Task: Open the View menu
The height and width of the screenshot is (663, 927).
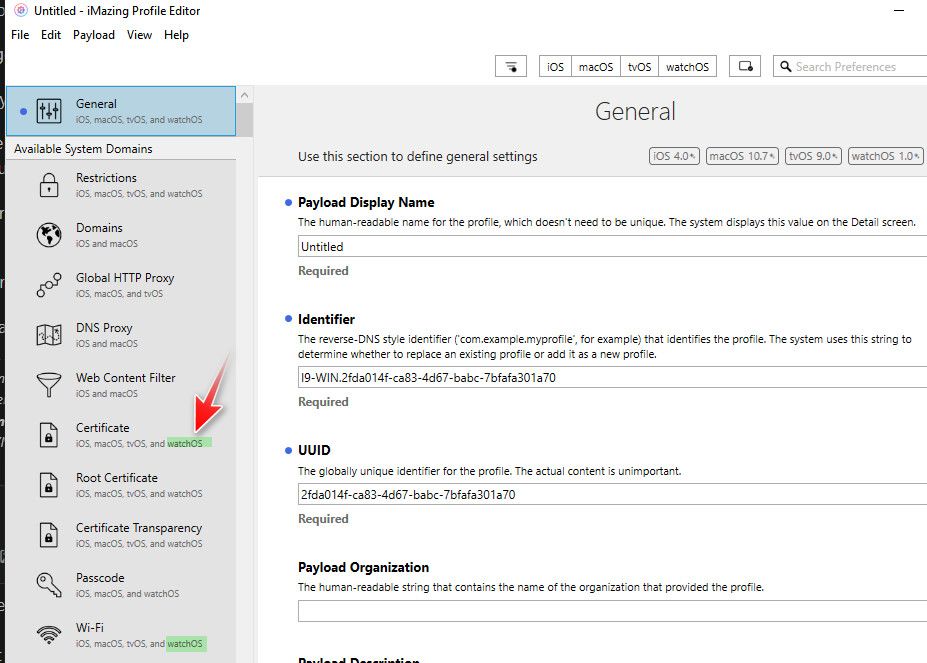Action: point(139,35)
